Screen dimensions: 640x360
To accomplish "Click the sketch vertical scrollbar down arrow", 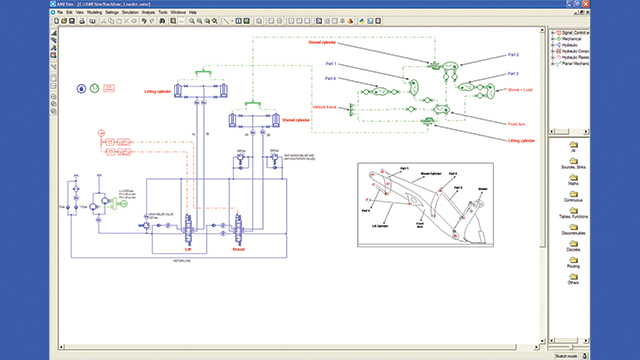I will click(x=542, y=341).
